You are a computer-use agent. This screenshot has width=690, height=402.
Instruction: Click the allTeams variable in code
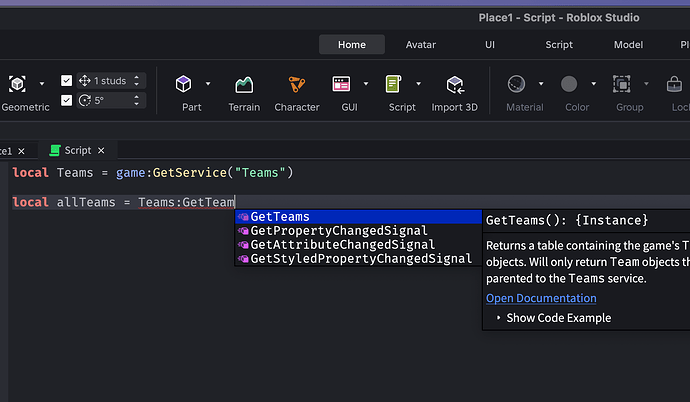pos(86,202)
